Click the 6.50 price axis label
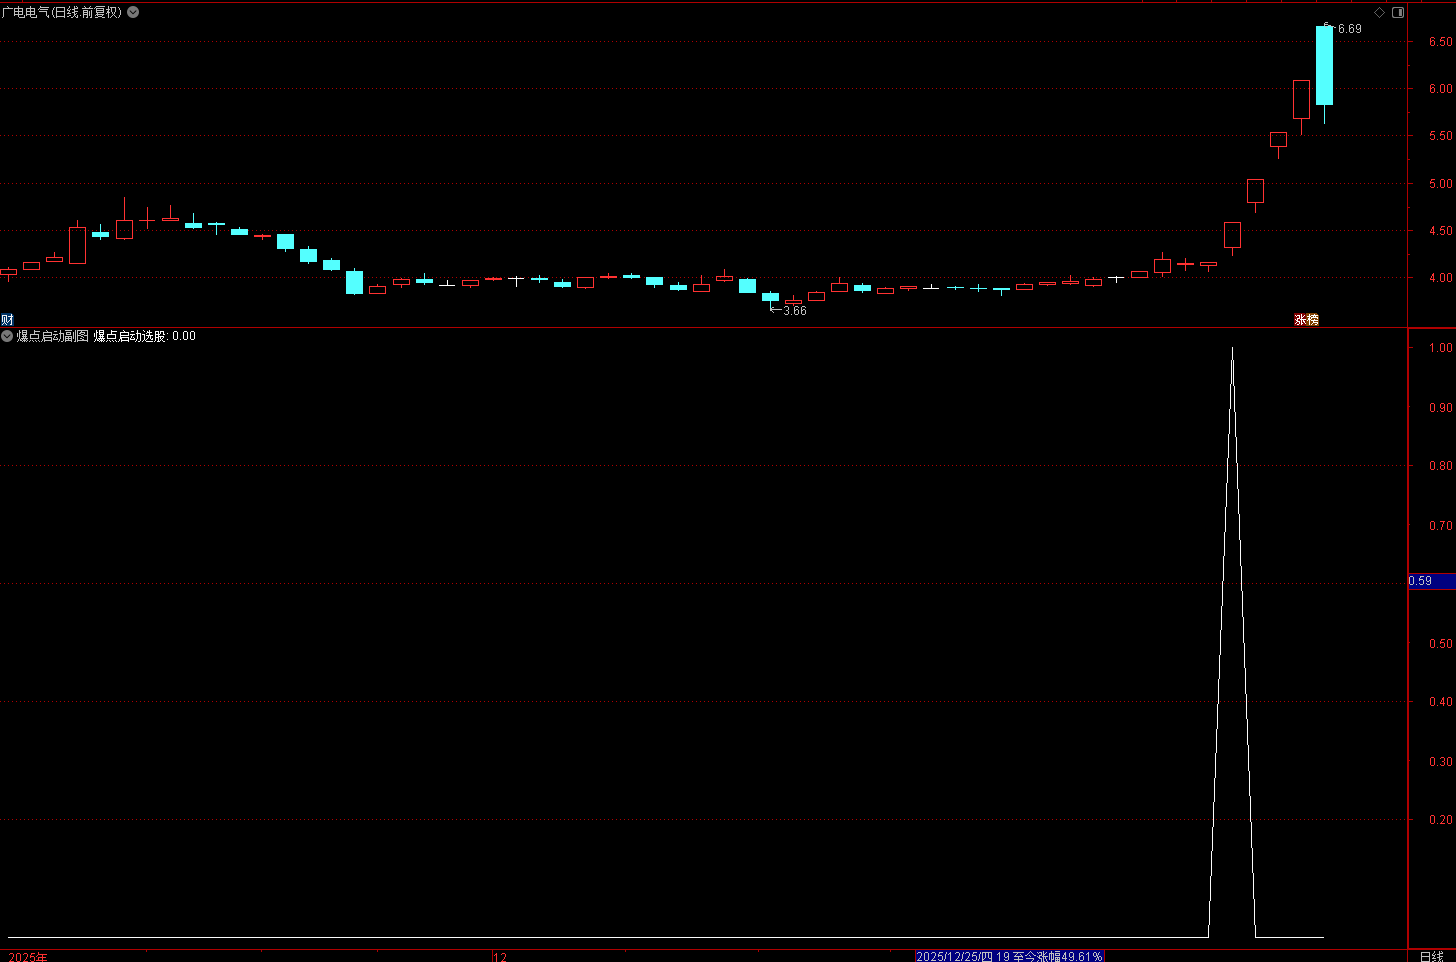The height and width of the screenshot is (962, 1456). pyautogui.click(x=1440, y=42)
